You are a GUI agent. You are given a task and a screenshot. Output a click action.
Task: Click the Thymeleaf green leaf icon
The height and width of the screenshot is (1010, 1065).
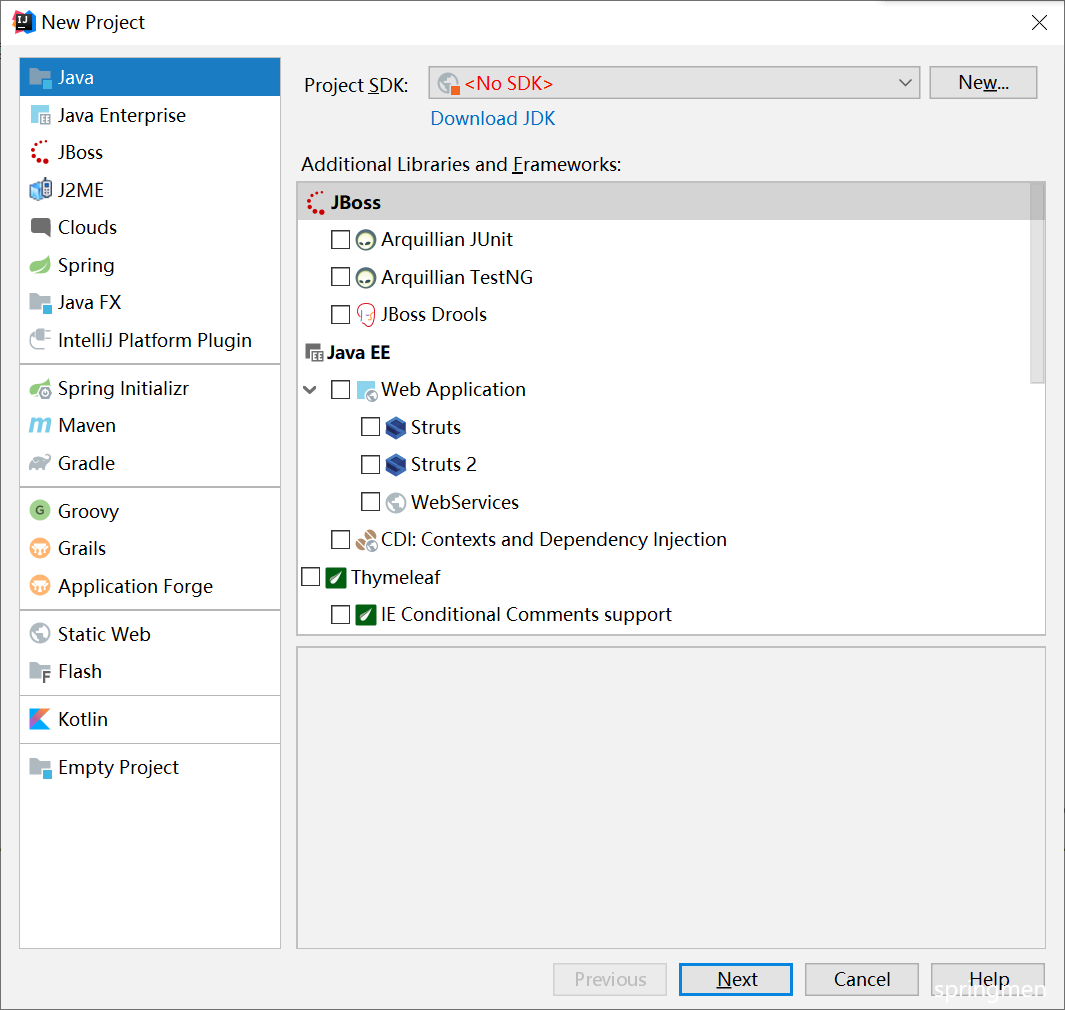[x=336, y=577]
